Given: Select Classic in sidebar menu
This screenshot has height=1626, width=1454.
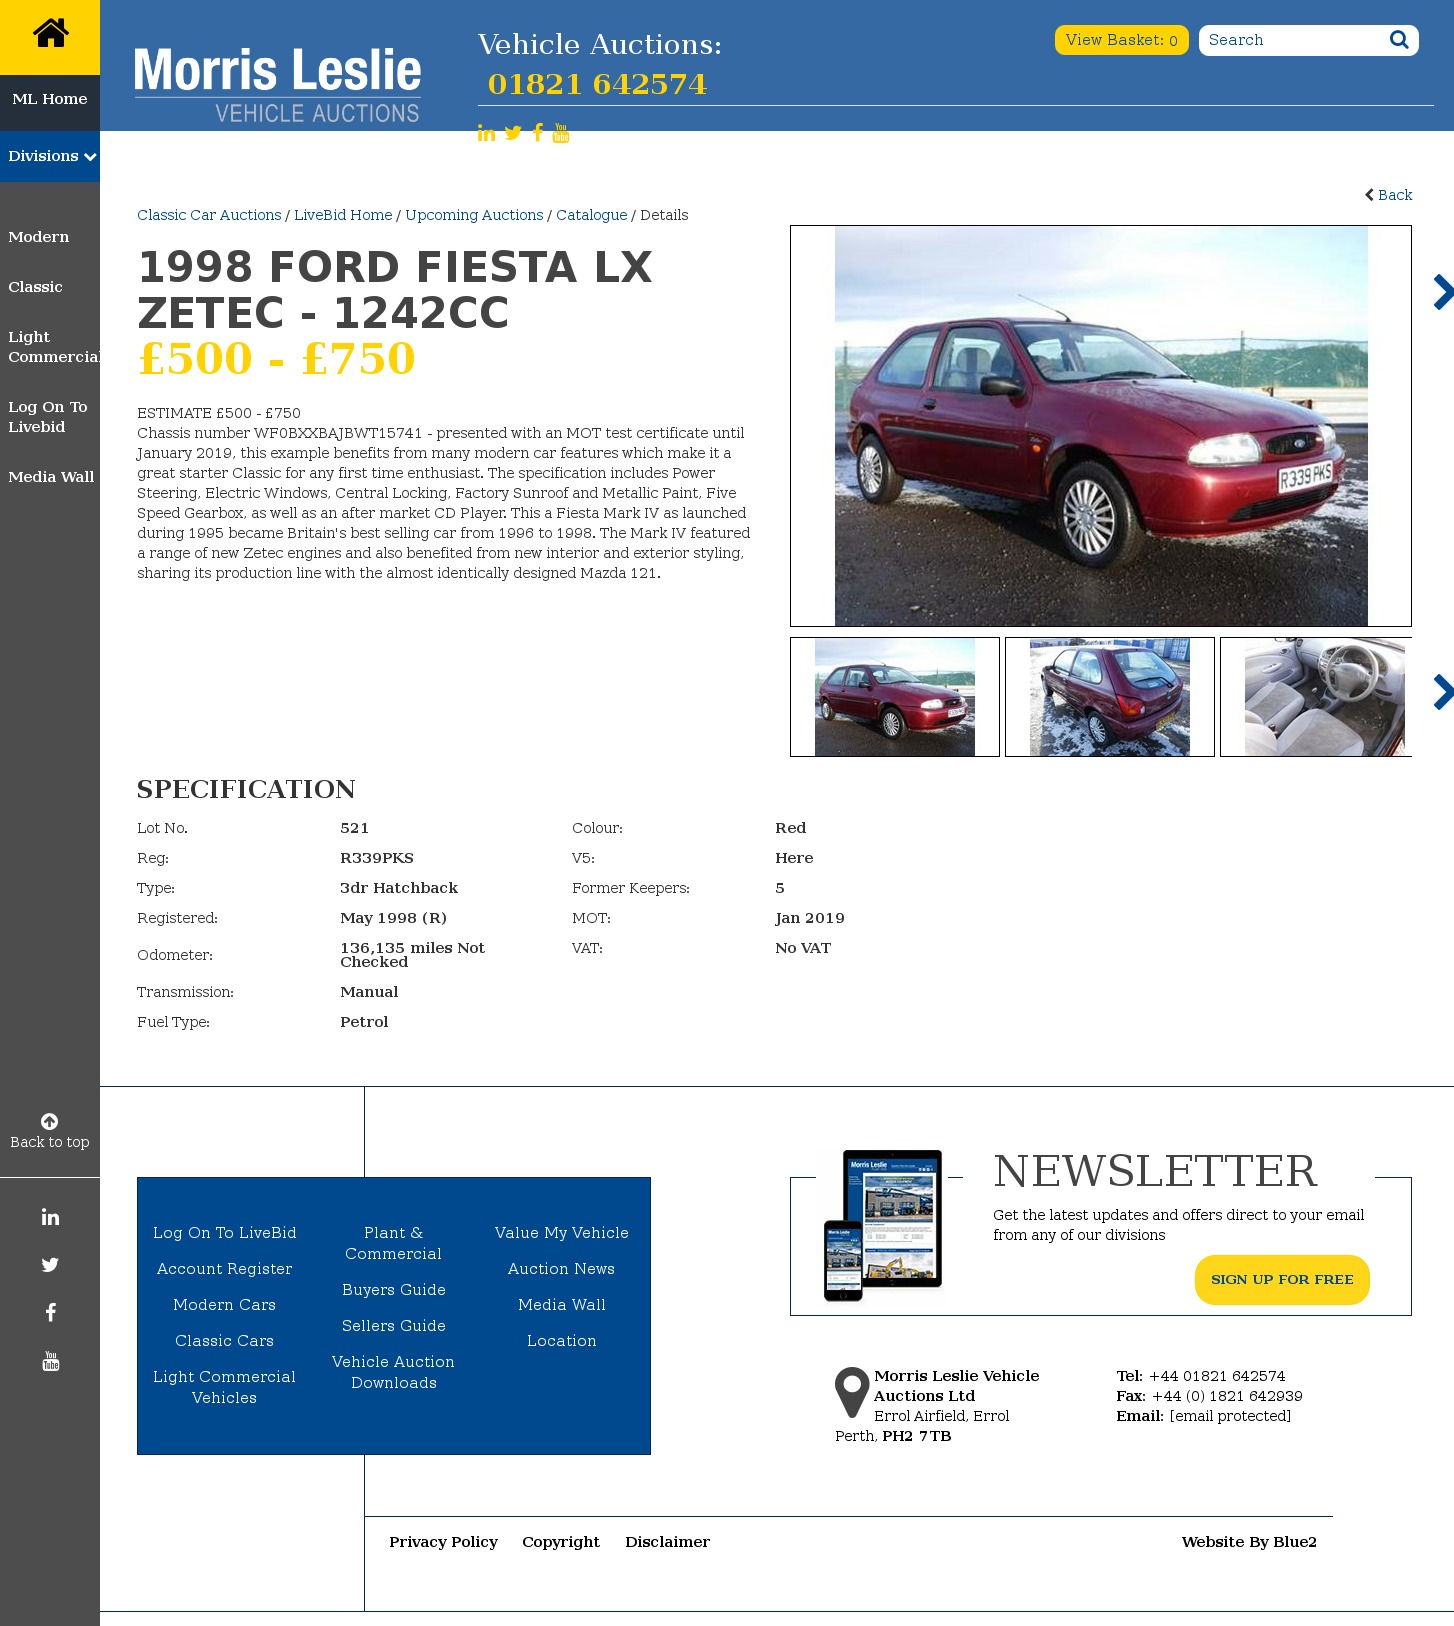Looking at the screenshot, I should coord(35,287).
